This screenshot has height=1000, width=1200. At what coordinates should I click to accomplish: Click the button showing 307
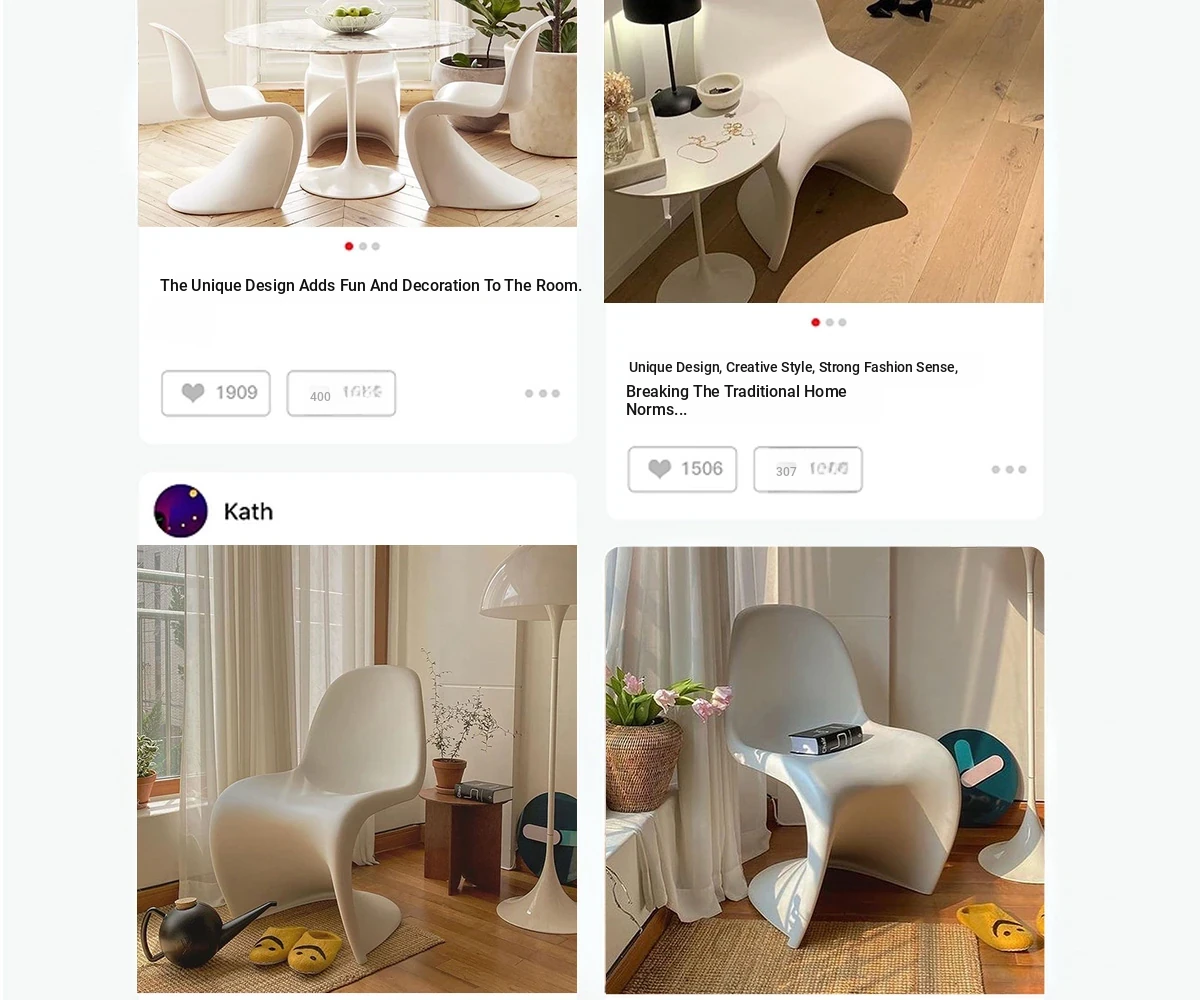click(808, 469)
